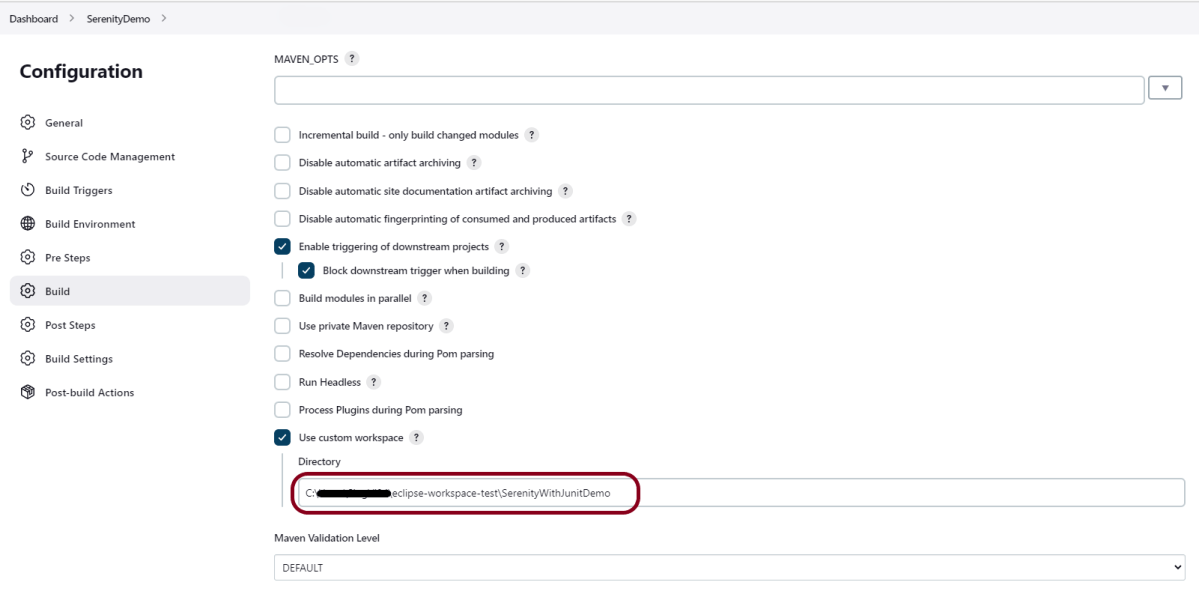Open help icon next to MAVEN_OPTS
This screenshot has width=1199, height=594.
351,59
